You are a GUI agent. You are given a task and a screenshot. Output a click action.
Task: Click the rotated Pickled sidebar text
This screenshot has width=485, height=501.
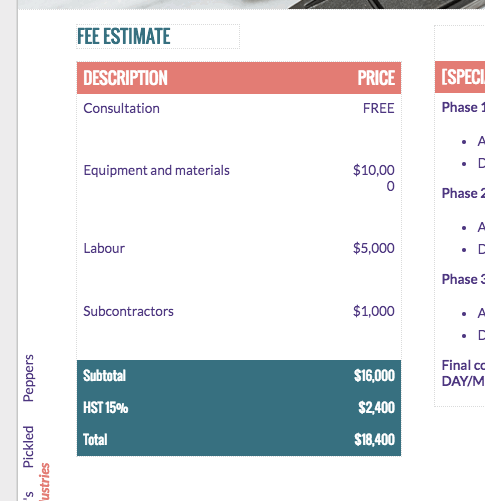28,447
